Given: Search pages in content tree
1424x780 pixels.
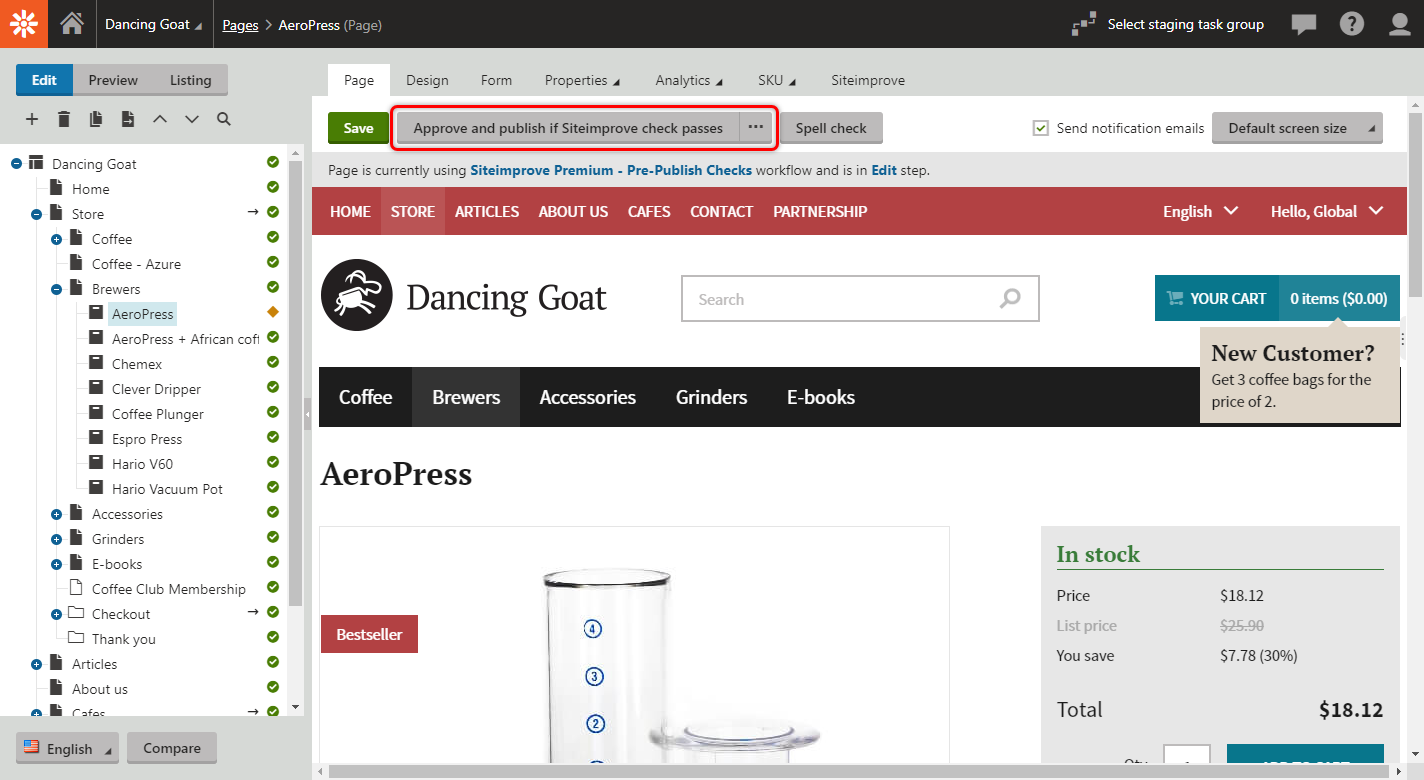Looking at the screenshot, I should [x=224, y=119].
